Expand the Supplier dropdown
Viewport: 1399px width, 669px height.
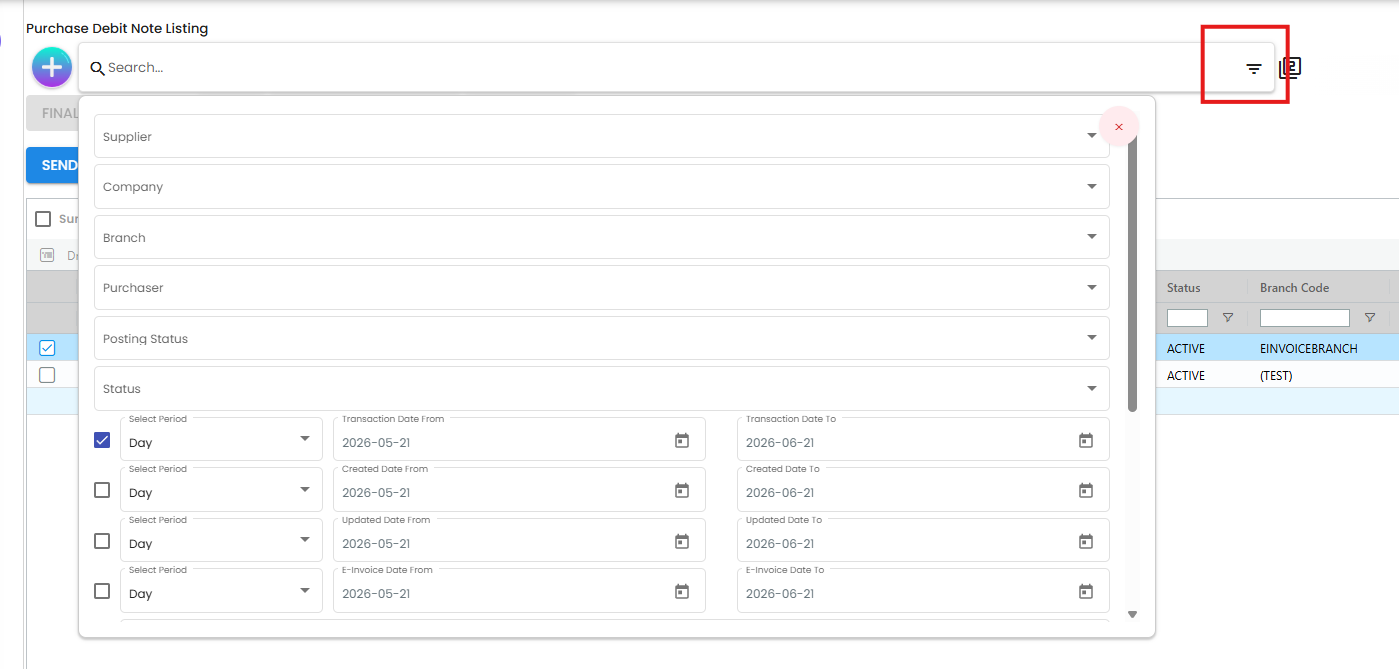coord(602,136)
